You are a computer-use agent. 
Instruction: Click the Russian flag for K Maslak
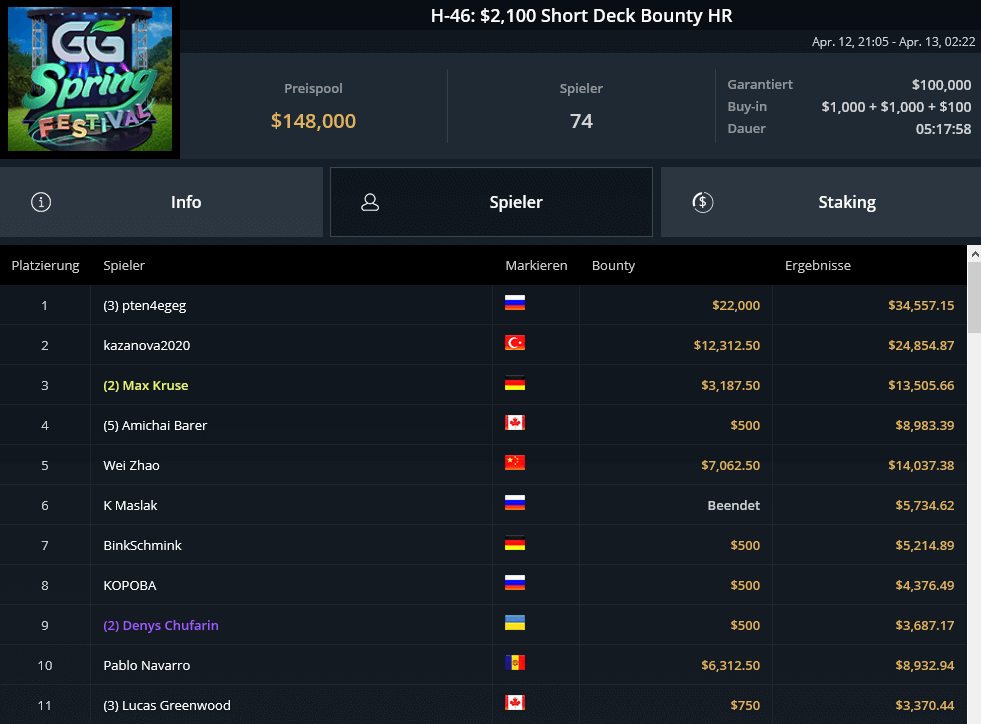click(x=515, y=503)
